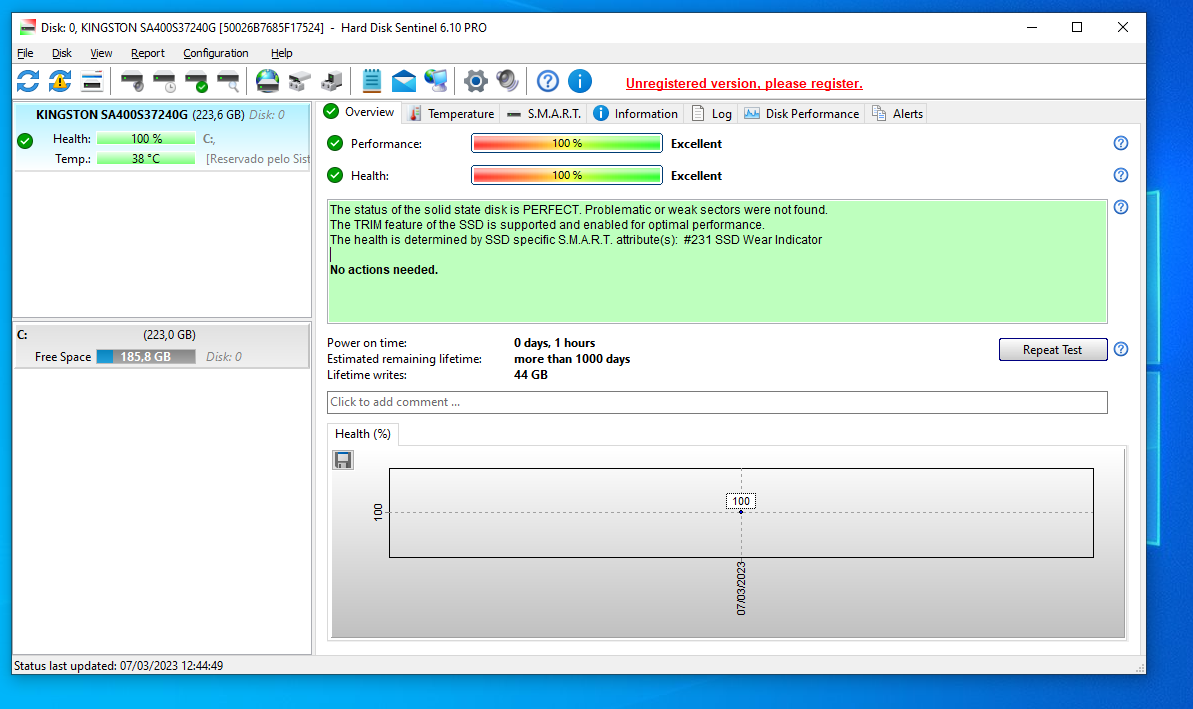Open the Configuration menu
The image size is (1193, 709).
(216, 53)
